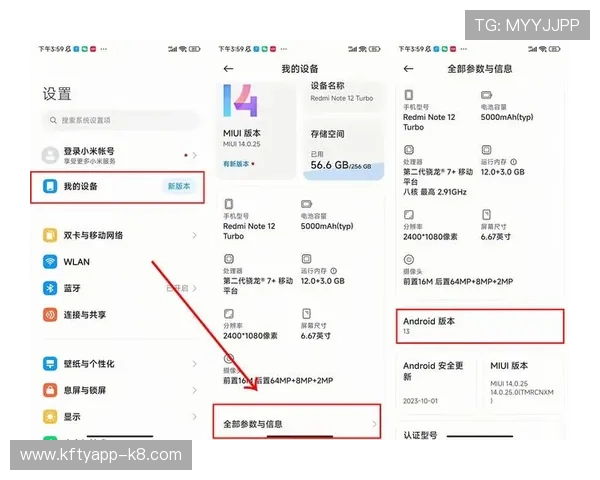
Task: Open the WLAN settings row
Action: tap(120, 262)
